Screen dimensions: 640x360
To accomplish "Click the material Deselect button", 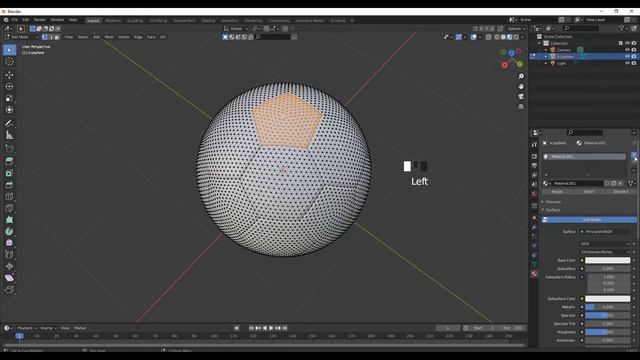I will pos(621,191).
